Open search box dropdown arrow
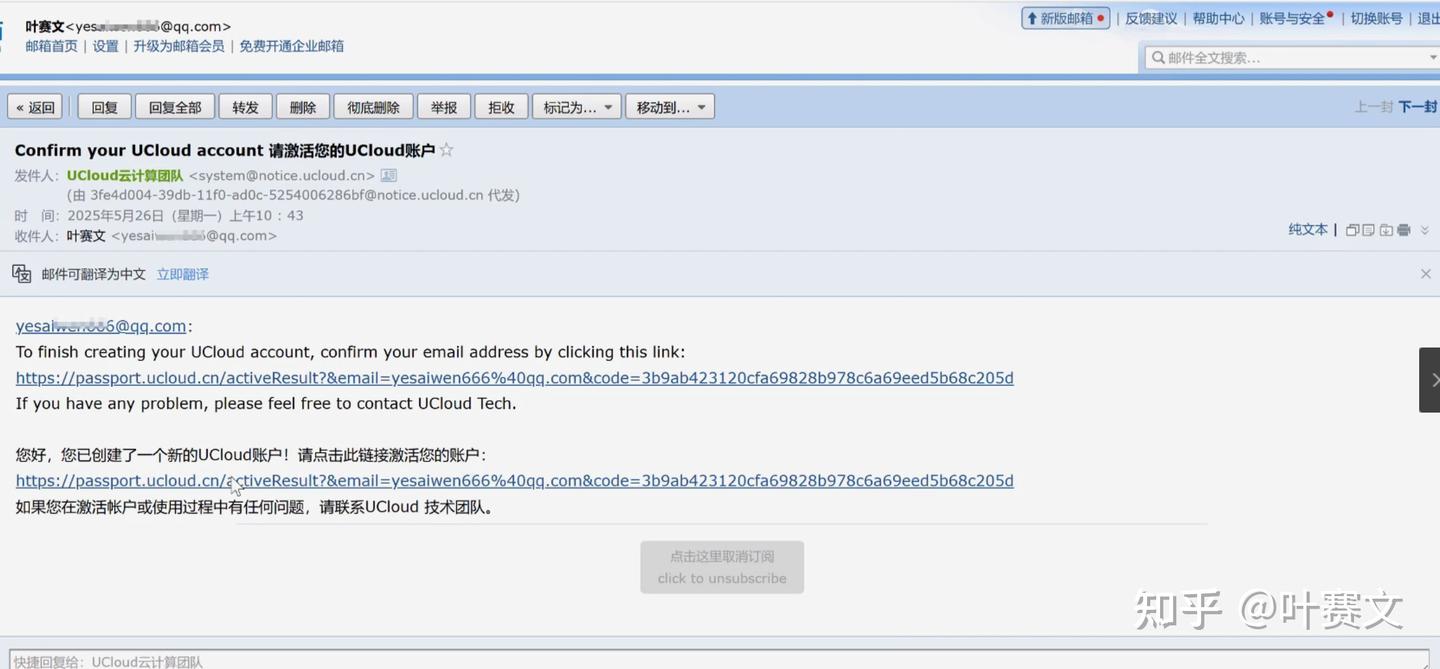1440x669 pixels. pos(1433,58)
